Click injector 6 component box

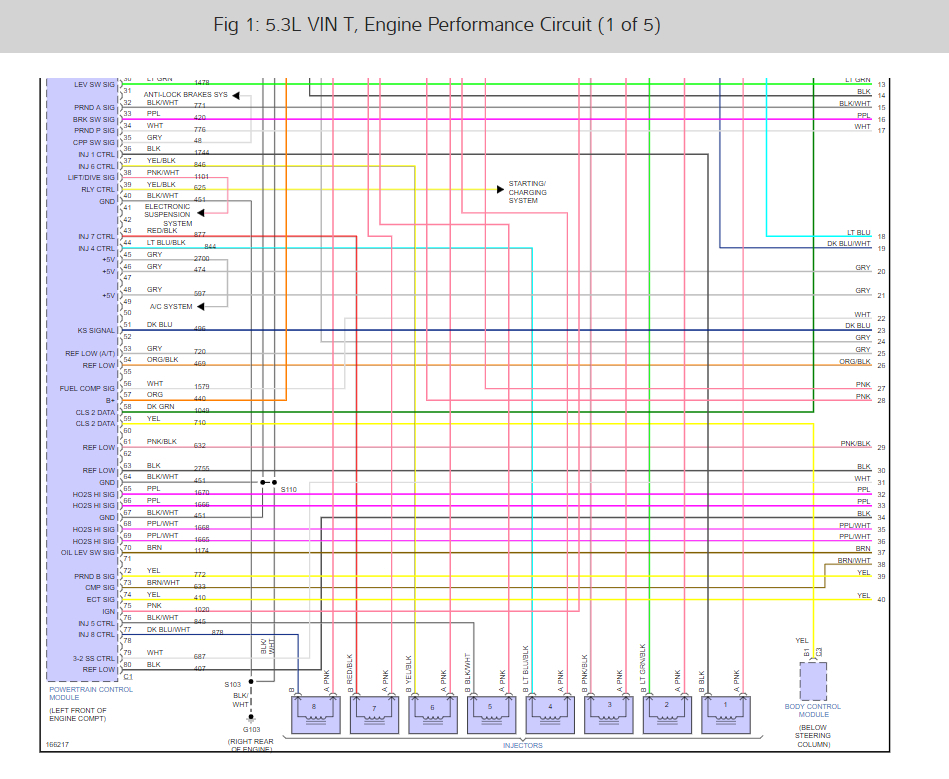pos(433,714)
